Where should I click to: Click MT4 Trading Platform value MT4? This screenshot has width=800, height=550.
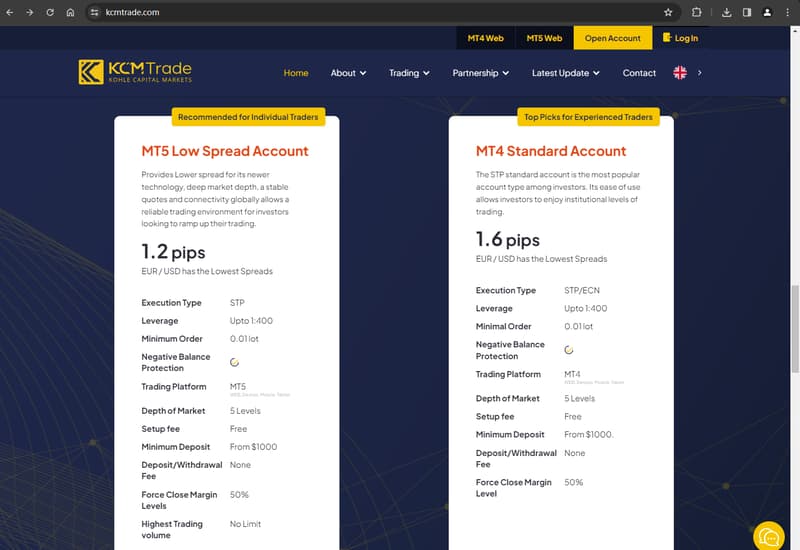(x=572, y=374)
